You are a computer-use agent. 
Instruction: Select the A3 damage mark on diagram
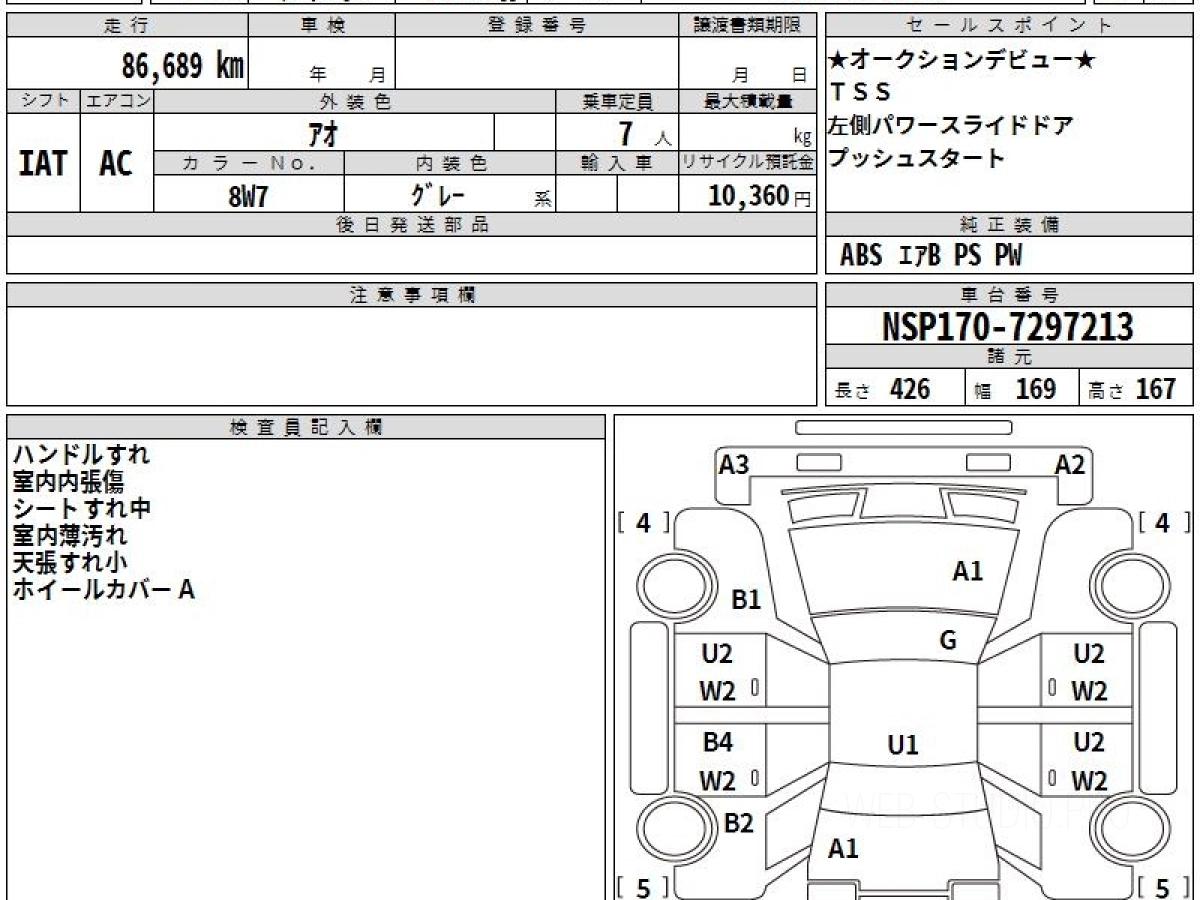tap(734, 464)
